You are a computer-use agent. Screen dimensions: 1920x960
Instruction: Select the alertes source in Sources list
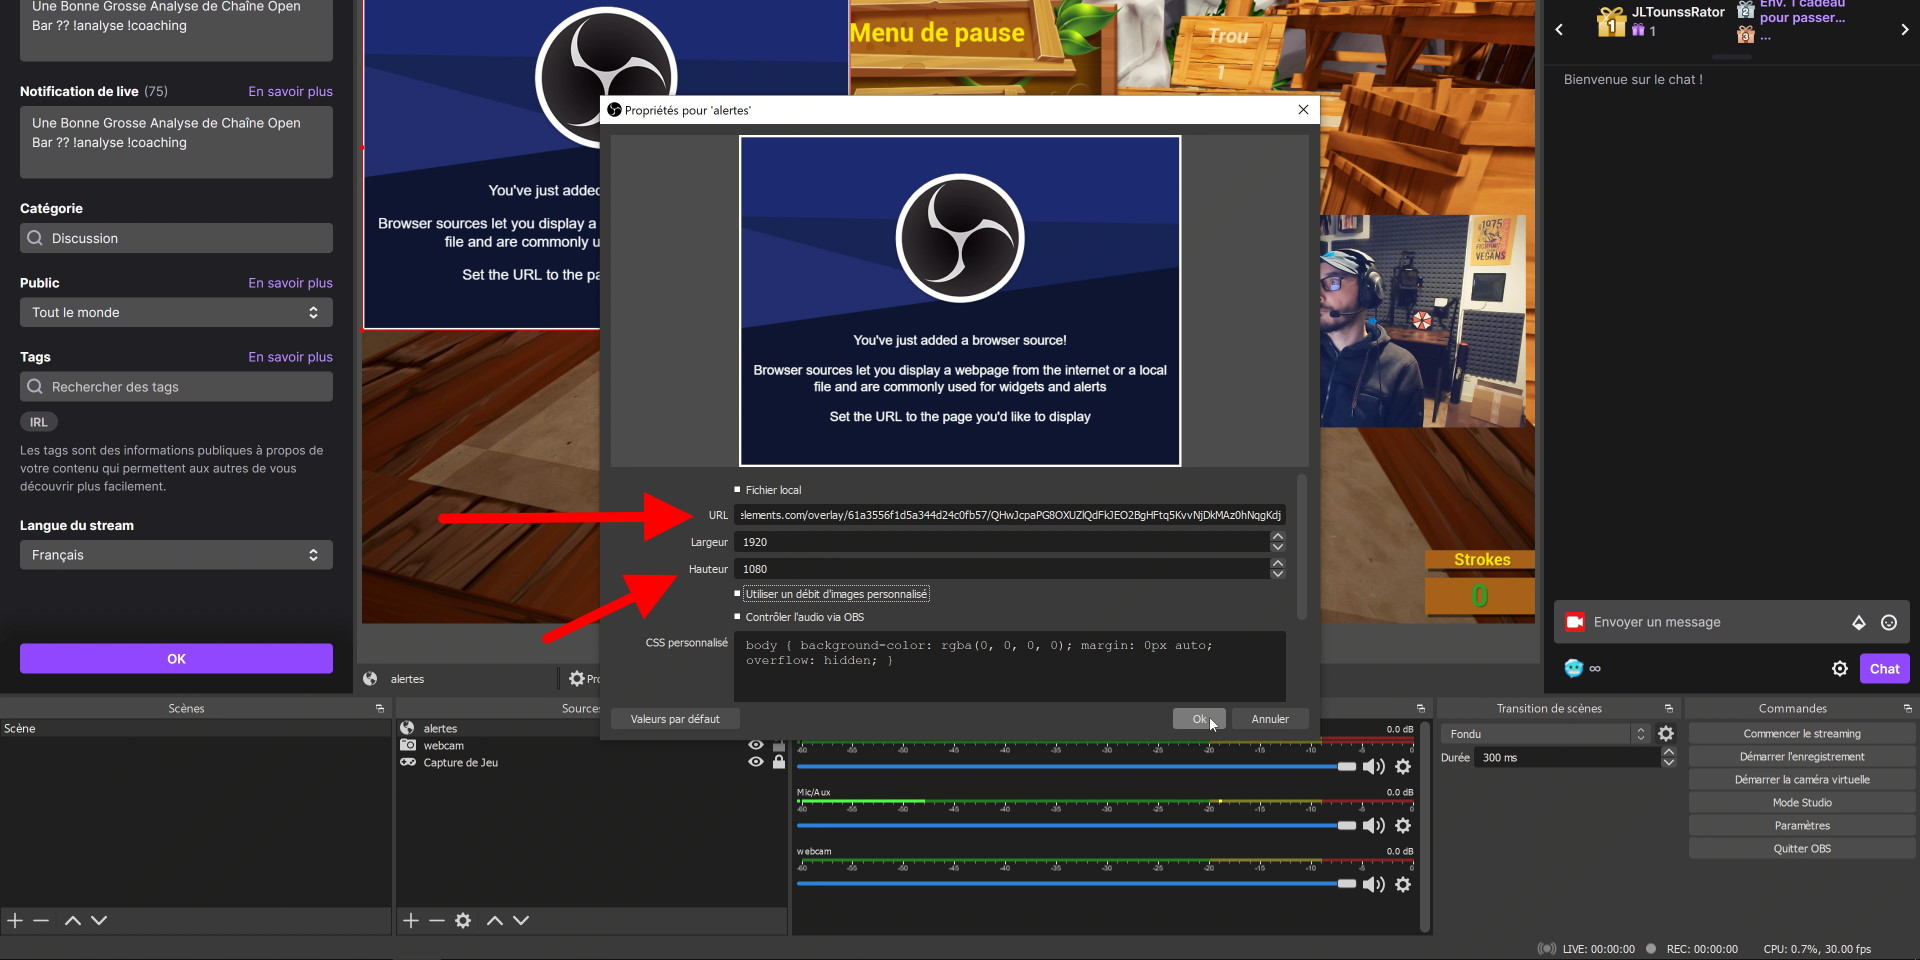tap(591, 728)
